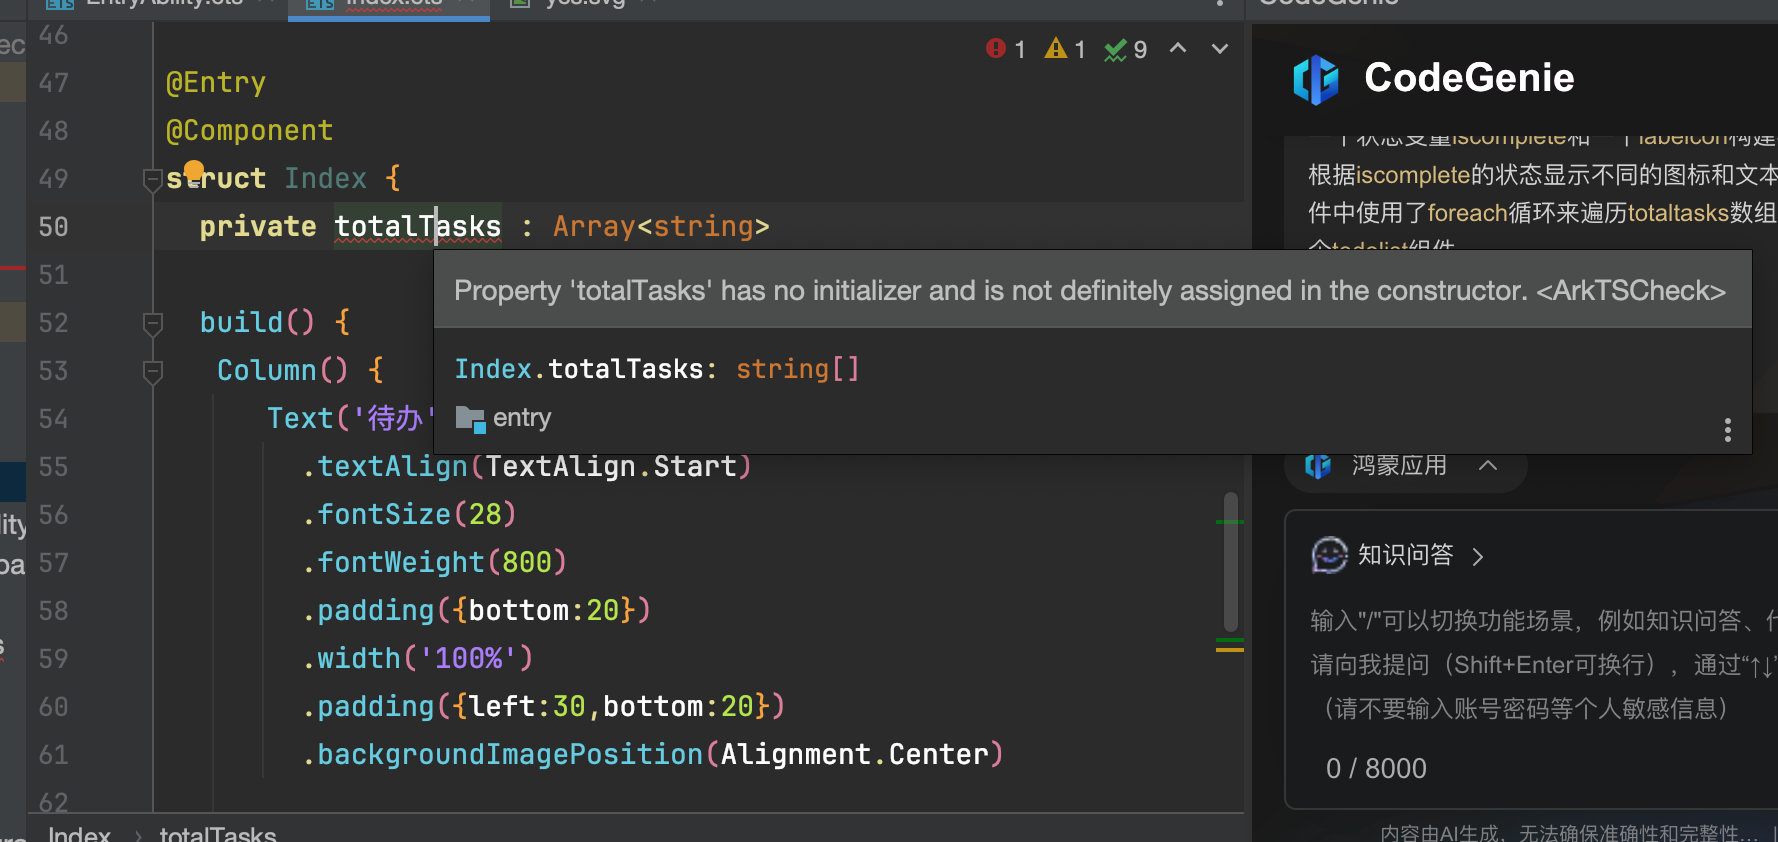The image size is (1778, 842).
Task: Click the fontSize(28) call
Action: click(x=409, y=514)
